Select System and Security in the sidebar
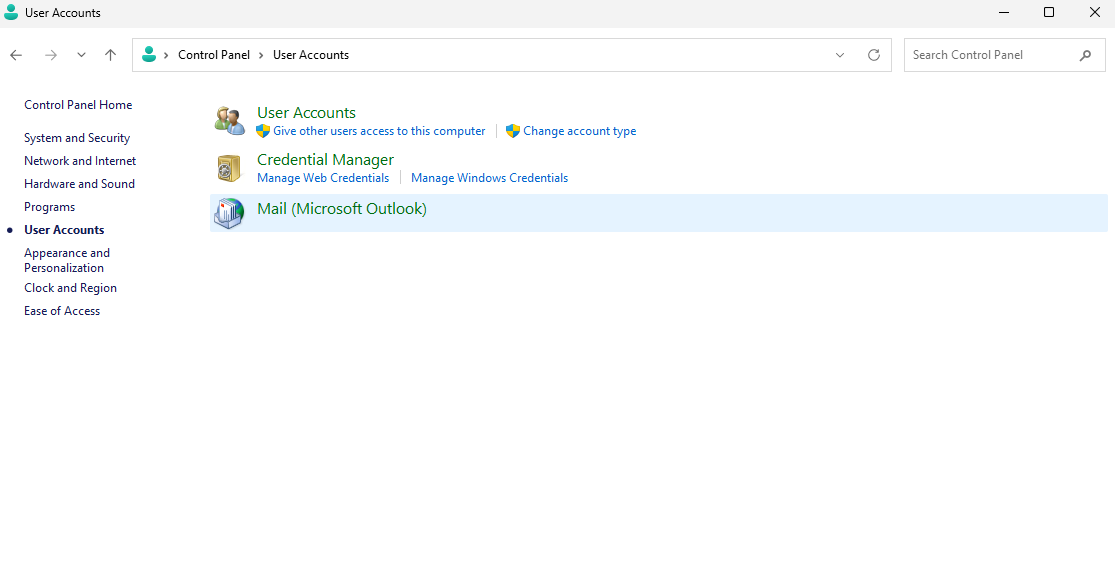Screen dimensions: 1115x586 [77, 137]
